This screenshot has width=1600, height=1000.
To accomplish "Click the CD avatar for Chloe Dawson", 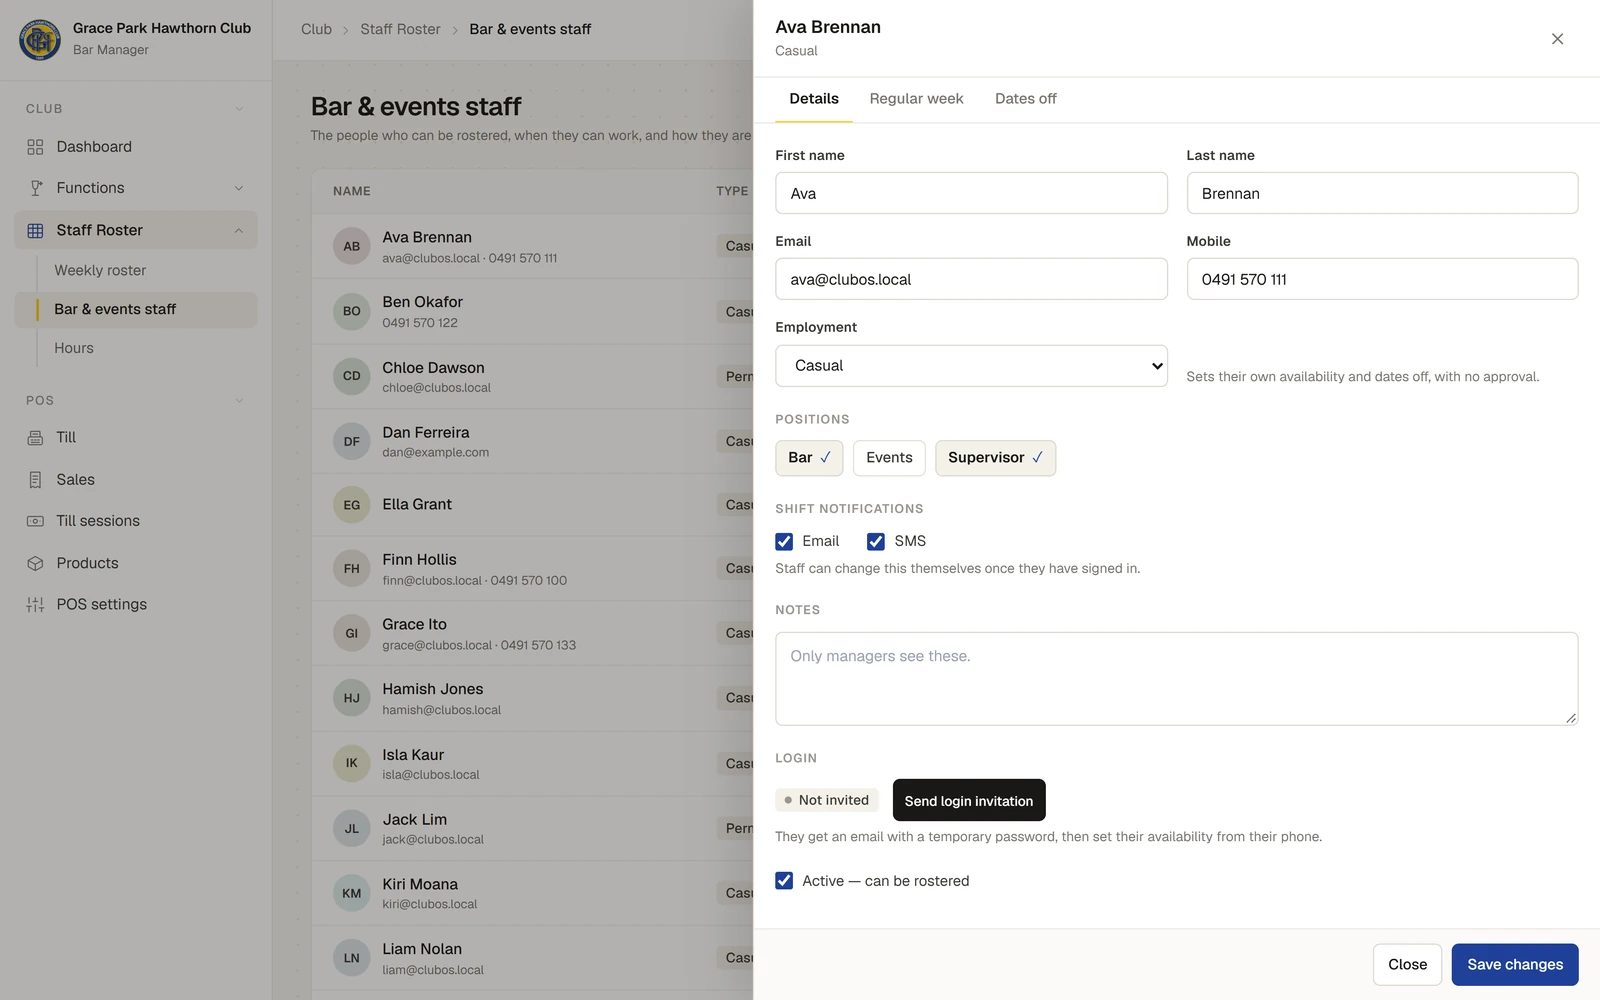I will 352,376.
